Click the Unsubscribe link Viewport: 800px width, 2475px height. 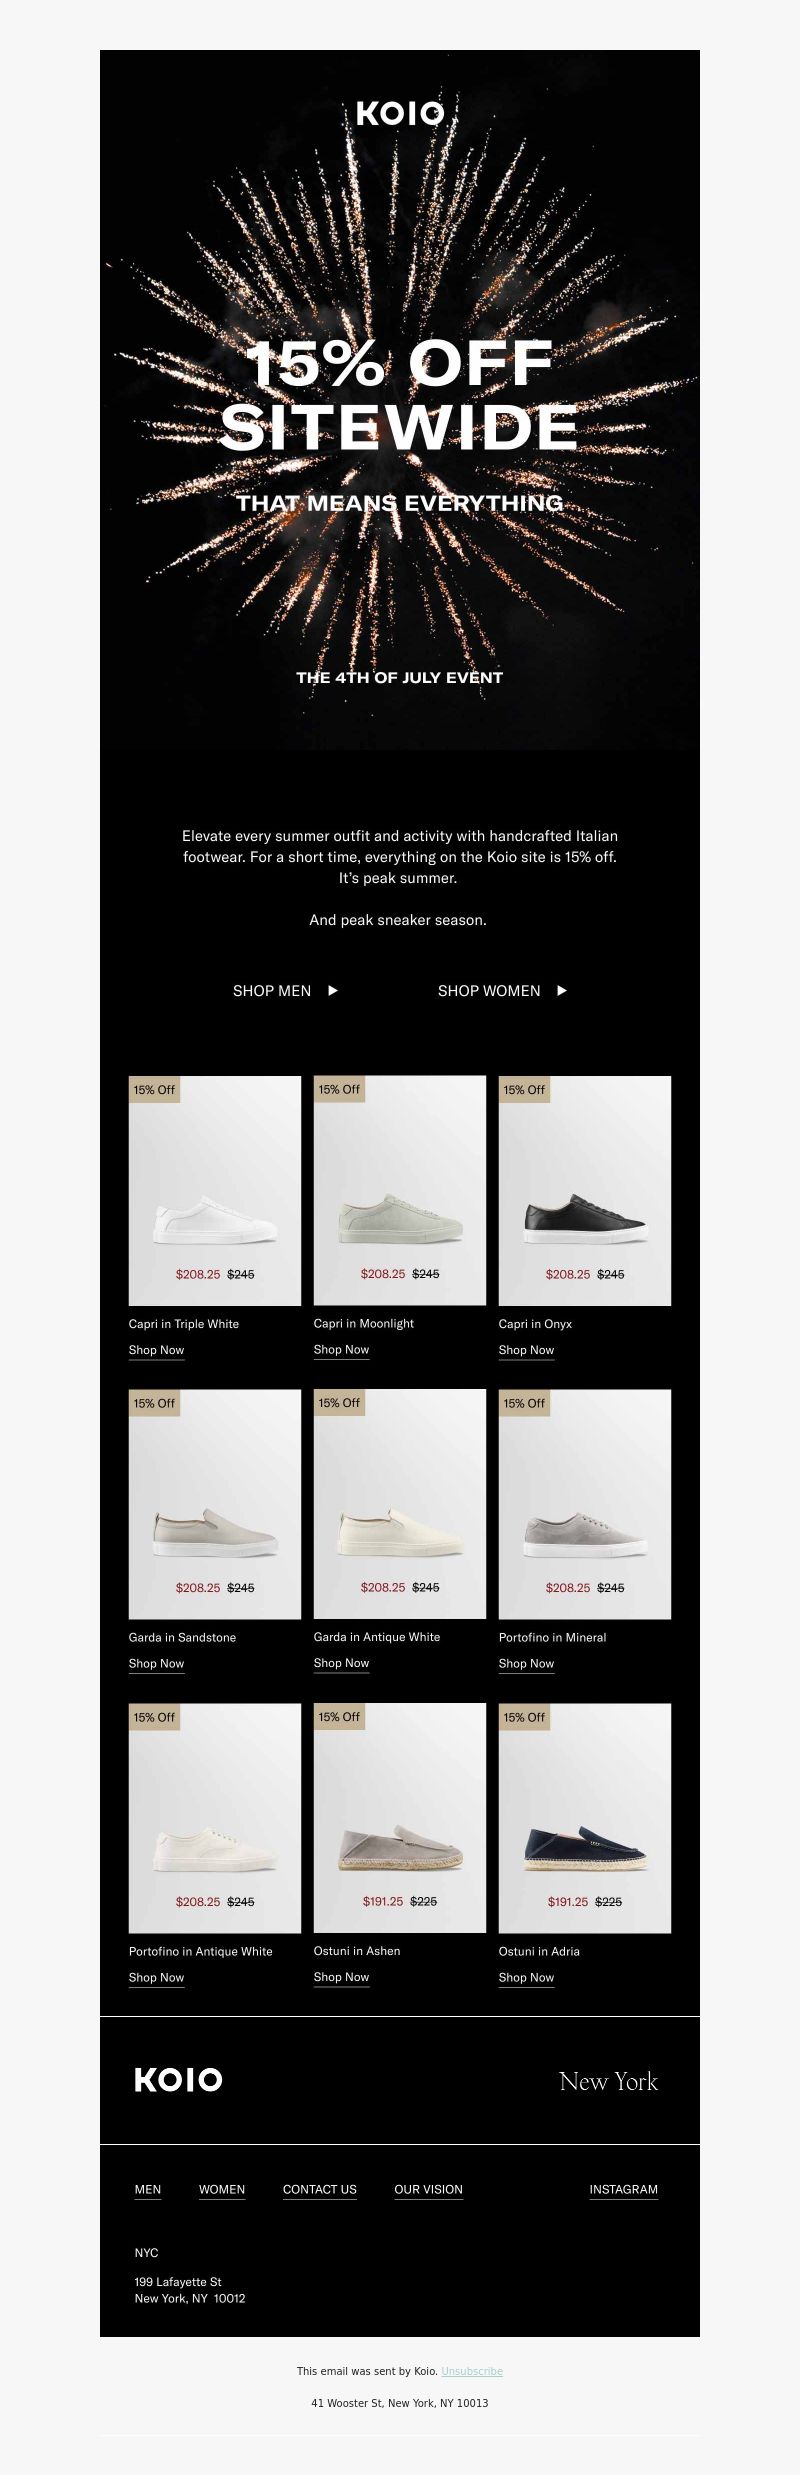(x=472, y=2371)
